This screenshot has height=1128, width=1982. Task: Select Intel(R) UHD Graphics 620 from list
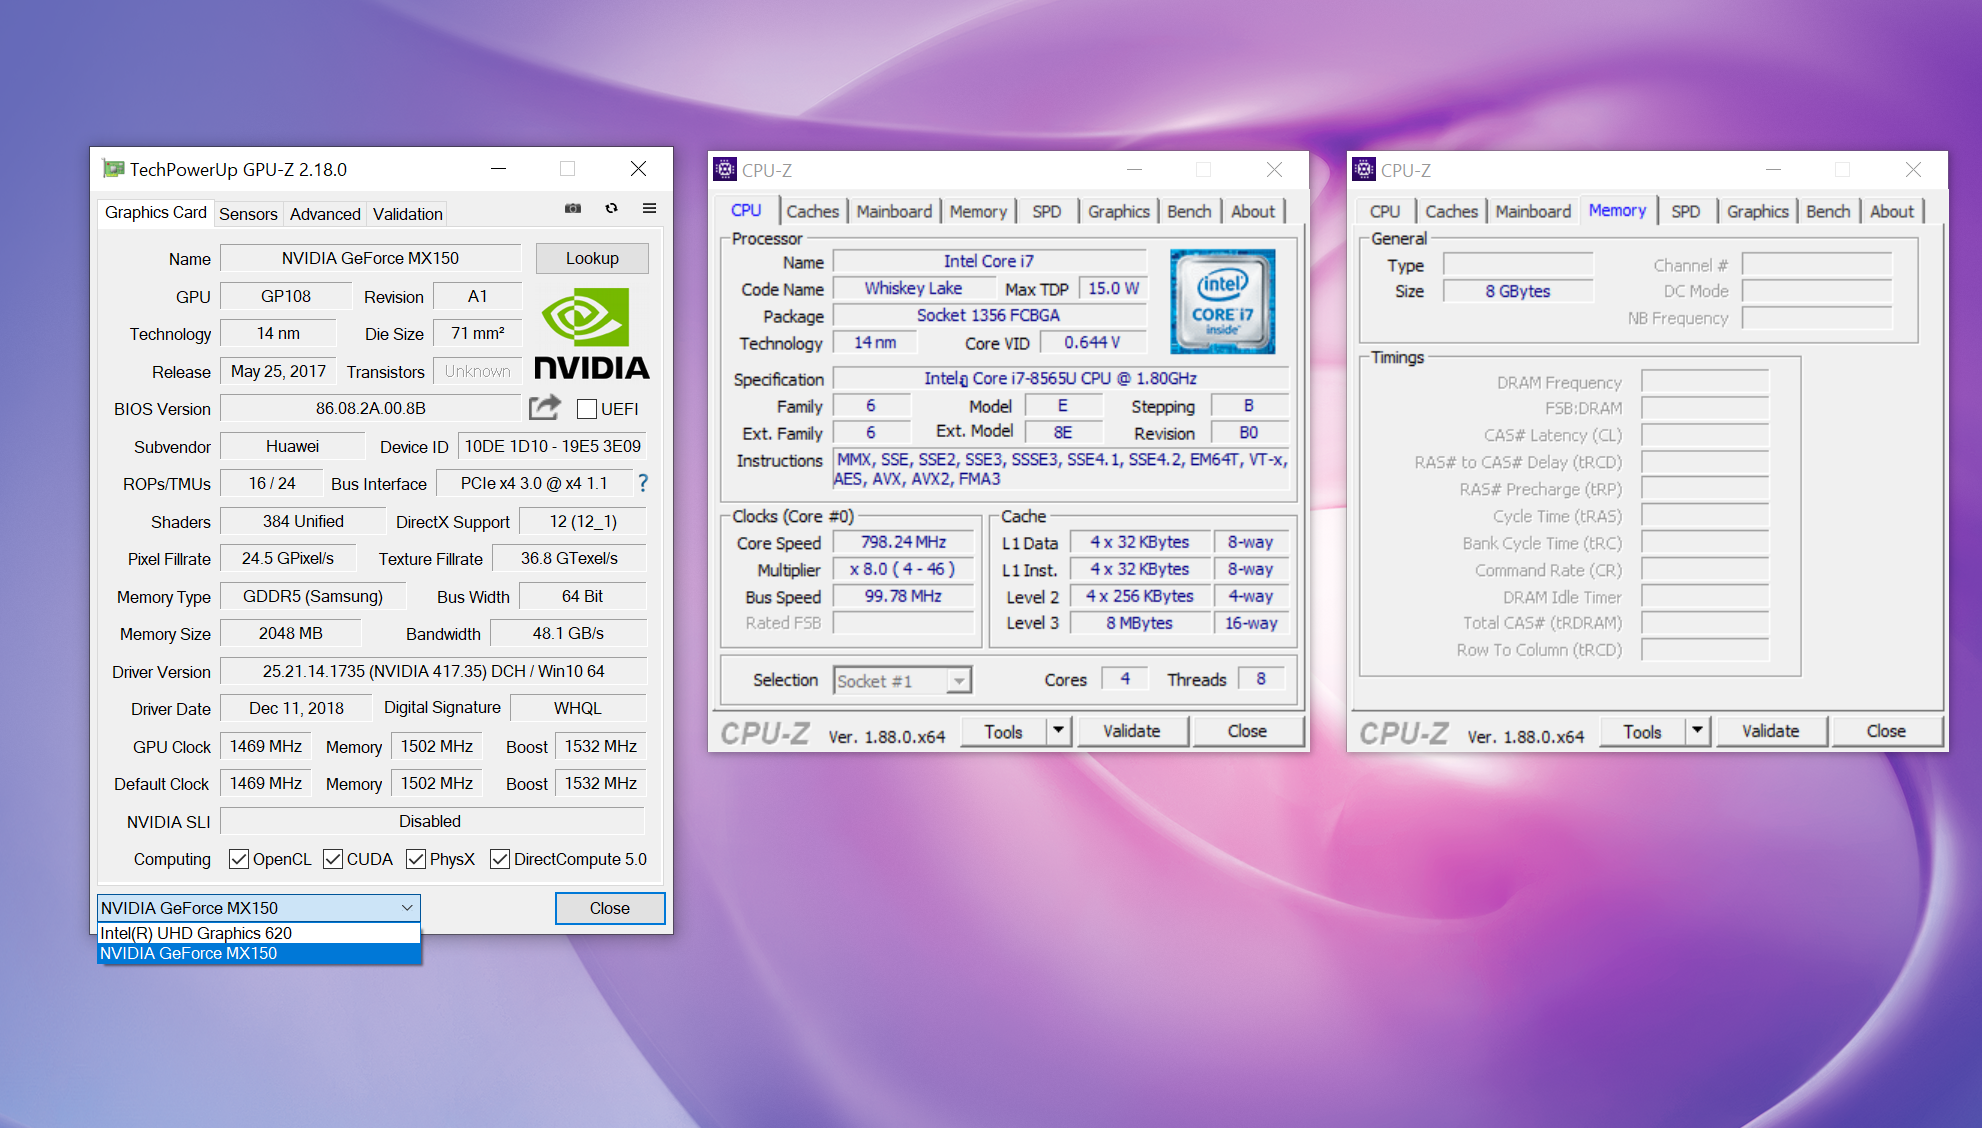click(x=259, y=933)
